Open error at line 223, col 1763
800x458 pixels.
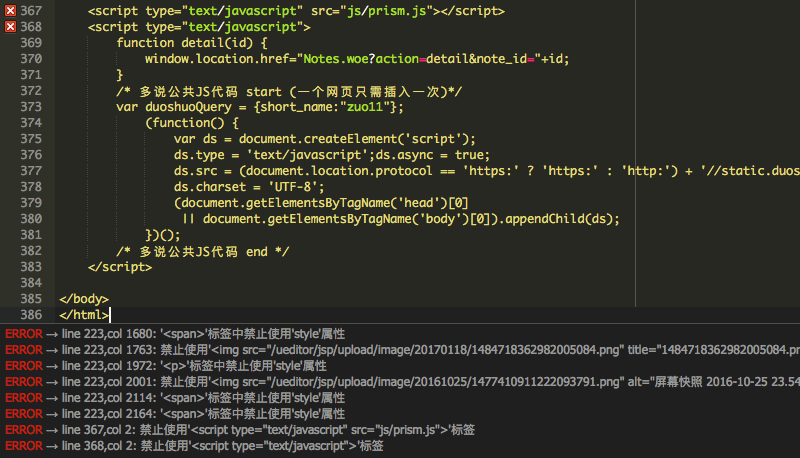(x=402, y=350)
